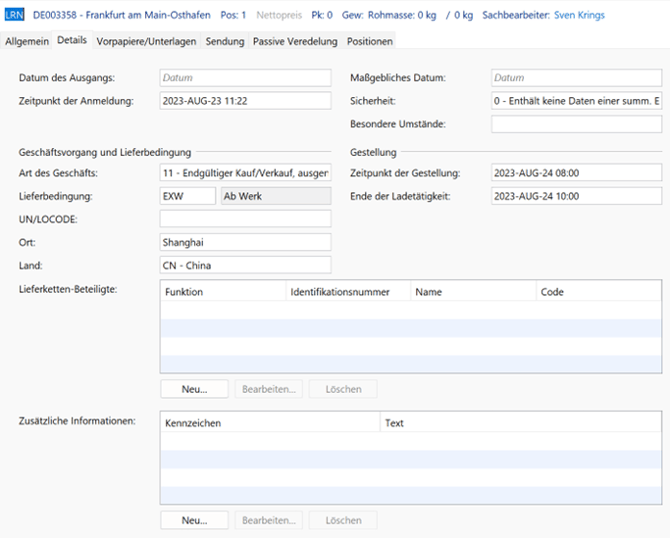This screenshot has height=538, width=670.
Task: Click Name column header in Lieferketten table
Action: [473, 292]
